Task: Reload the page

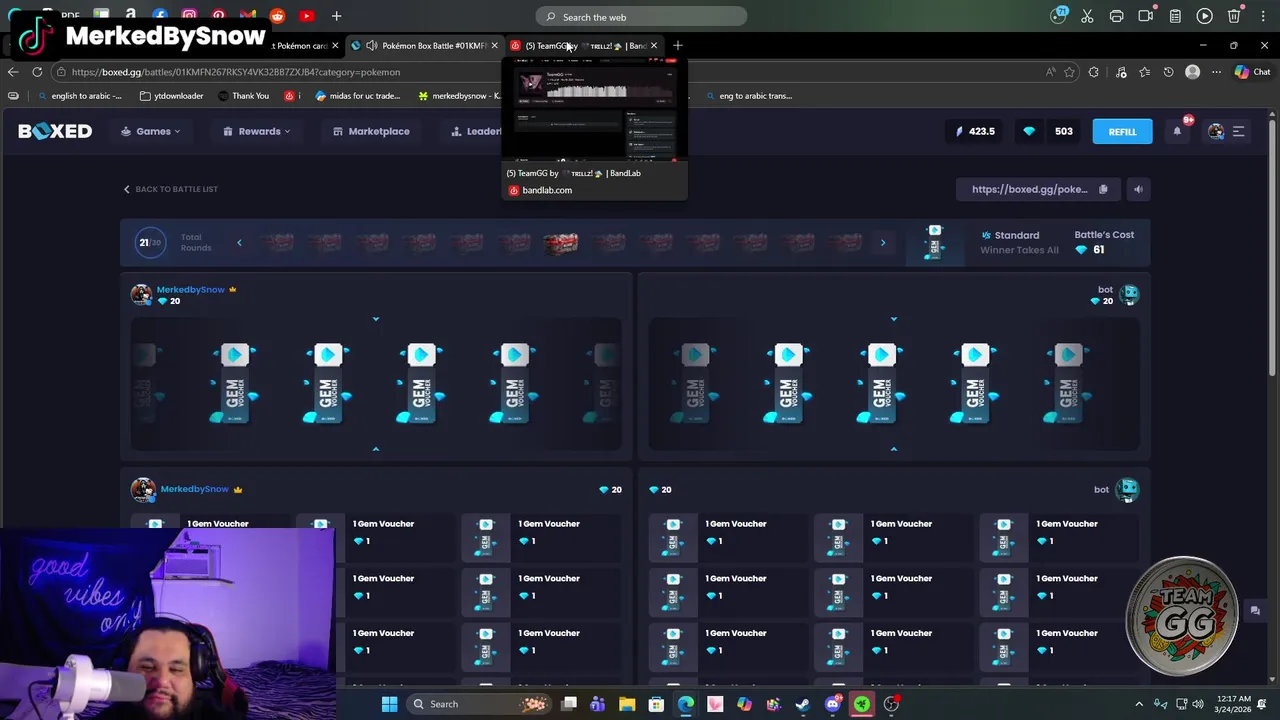Action: [37, 72]
